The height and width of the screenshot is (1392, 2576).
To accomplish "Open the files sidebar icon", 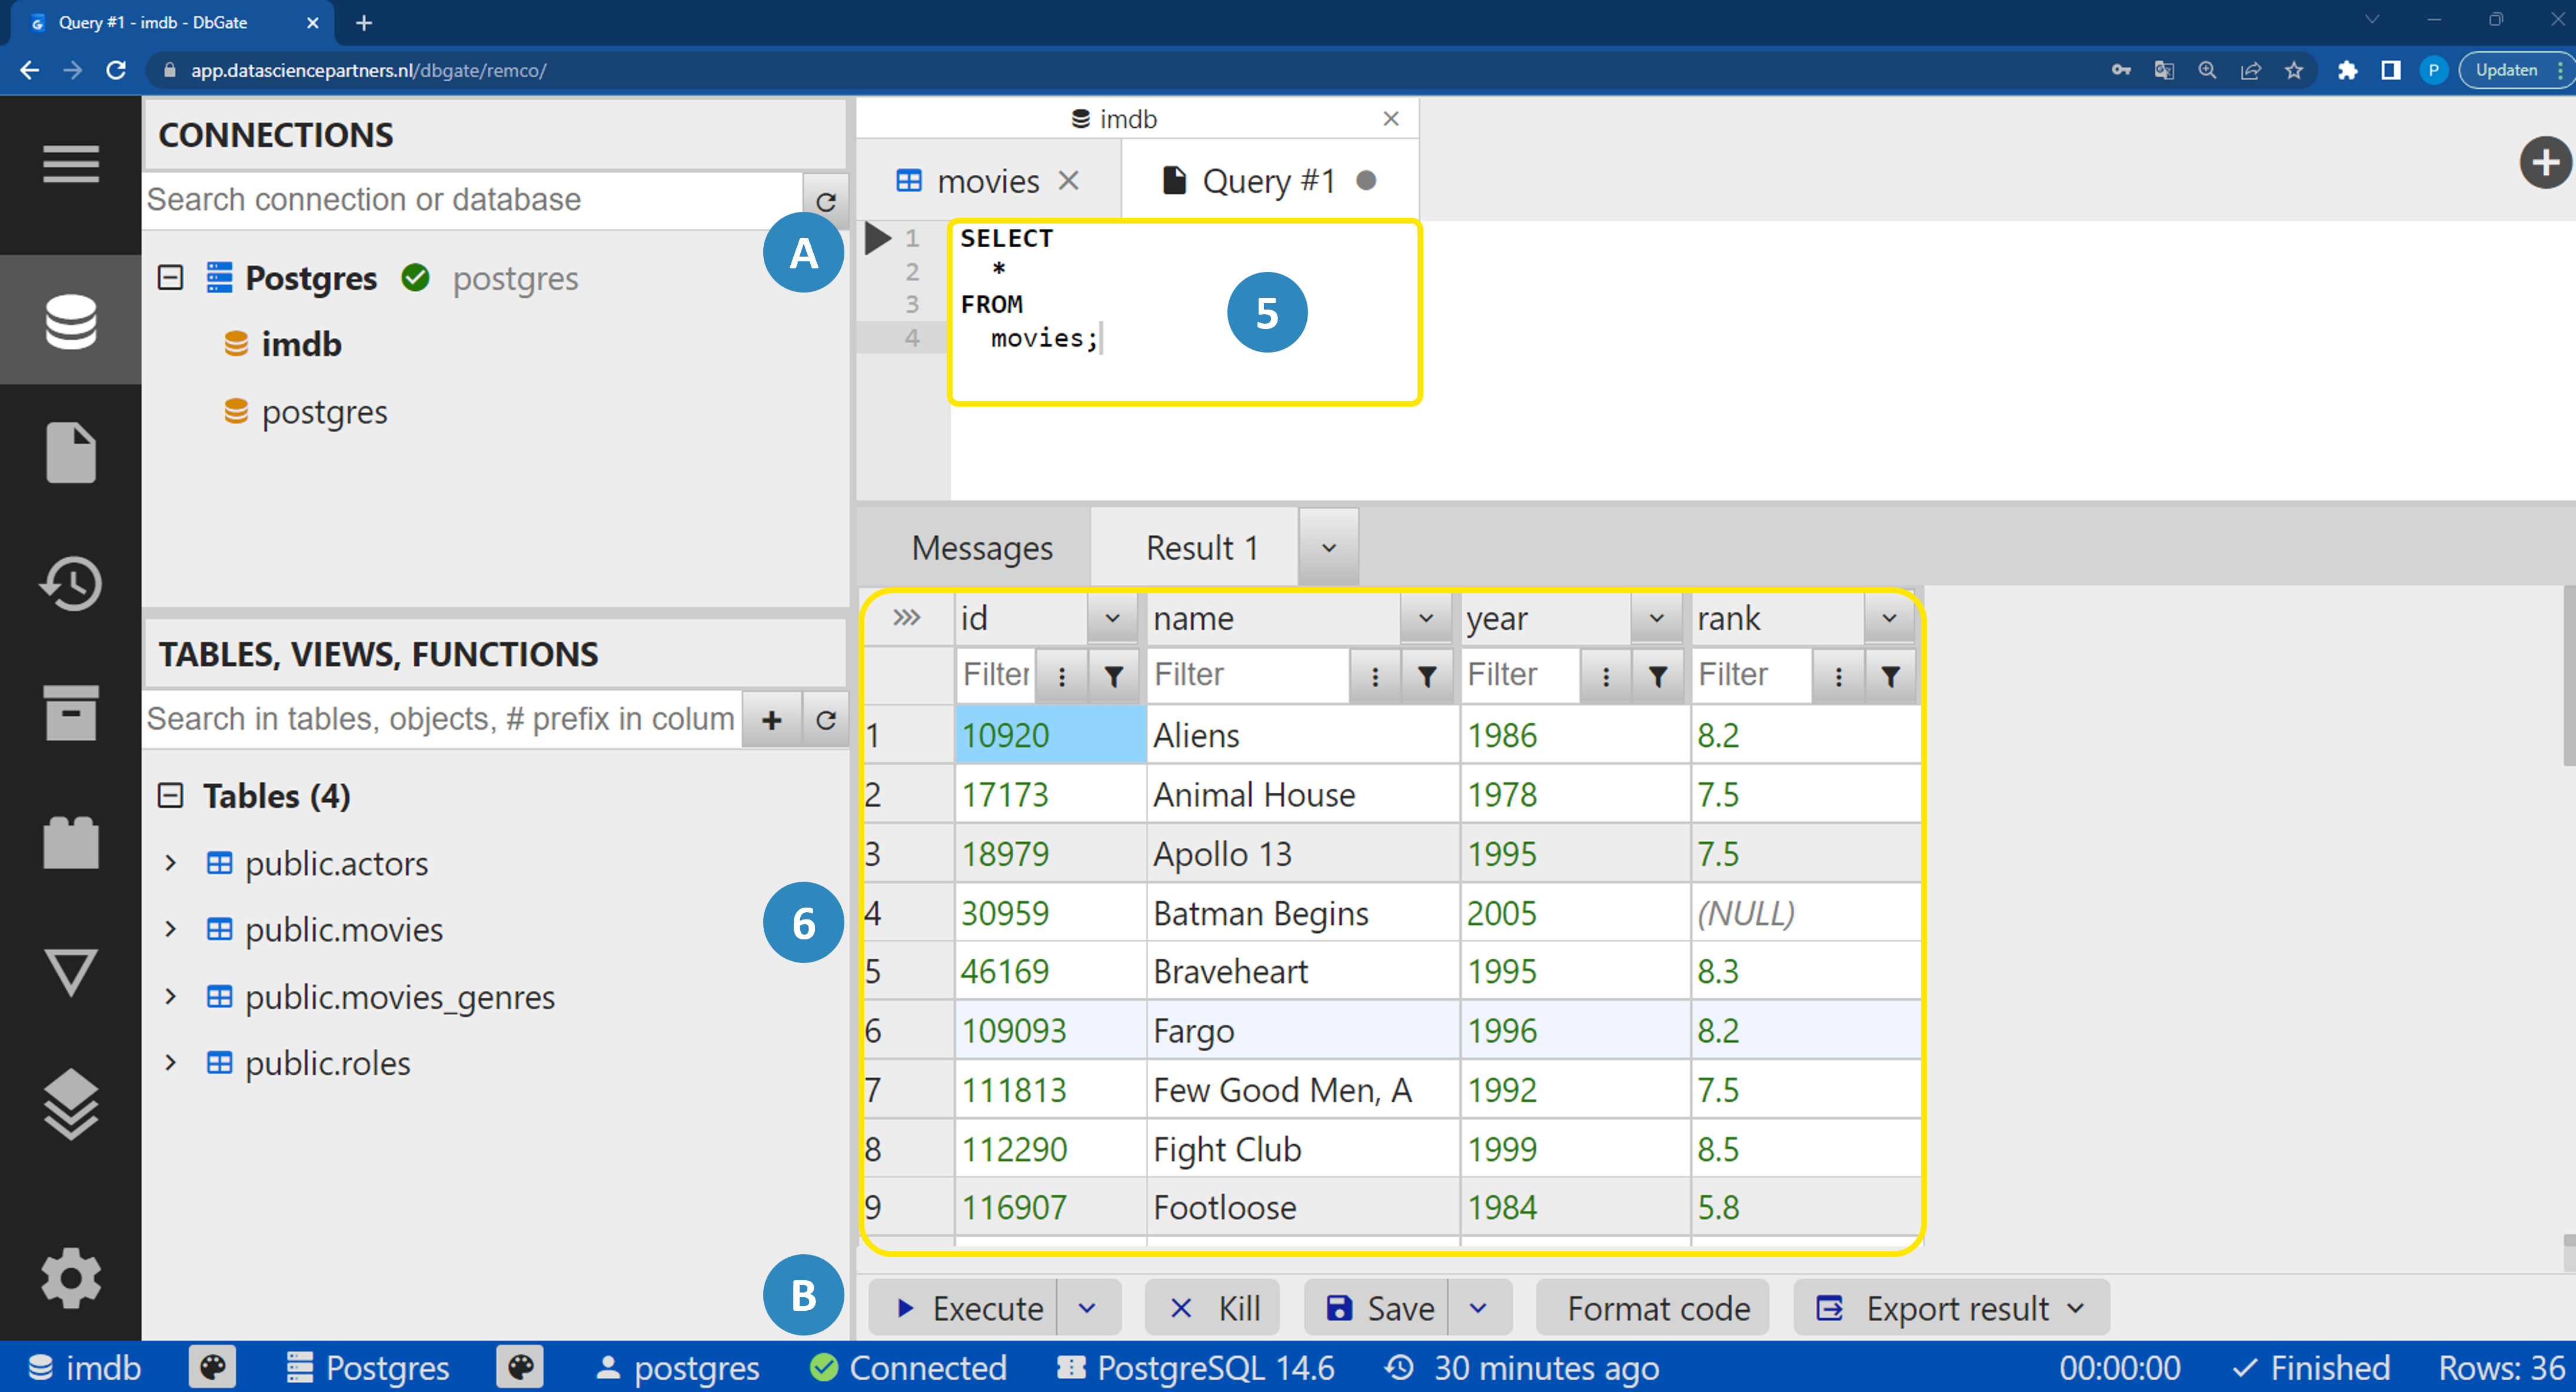I will [70, 452].
